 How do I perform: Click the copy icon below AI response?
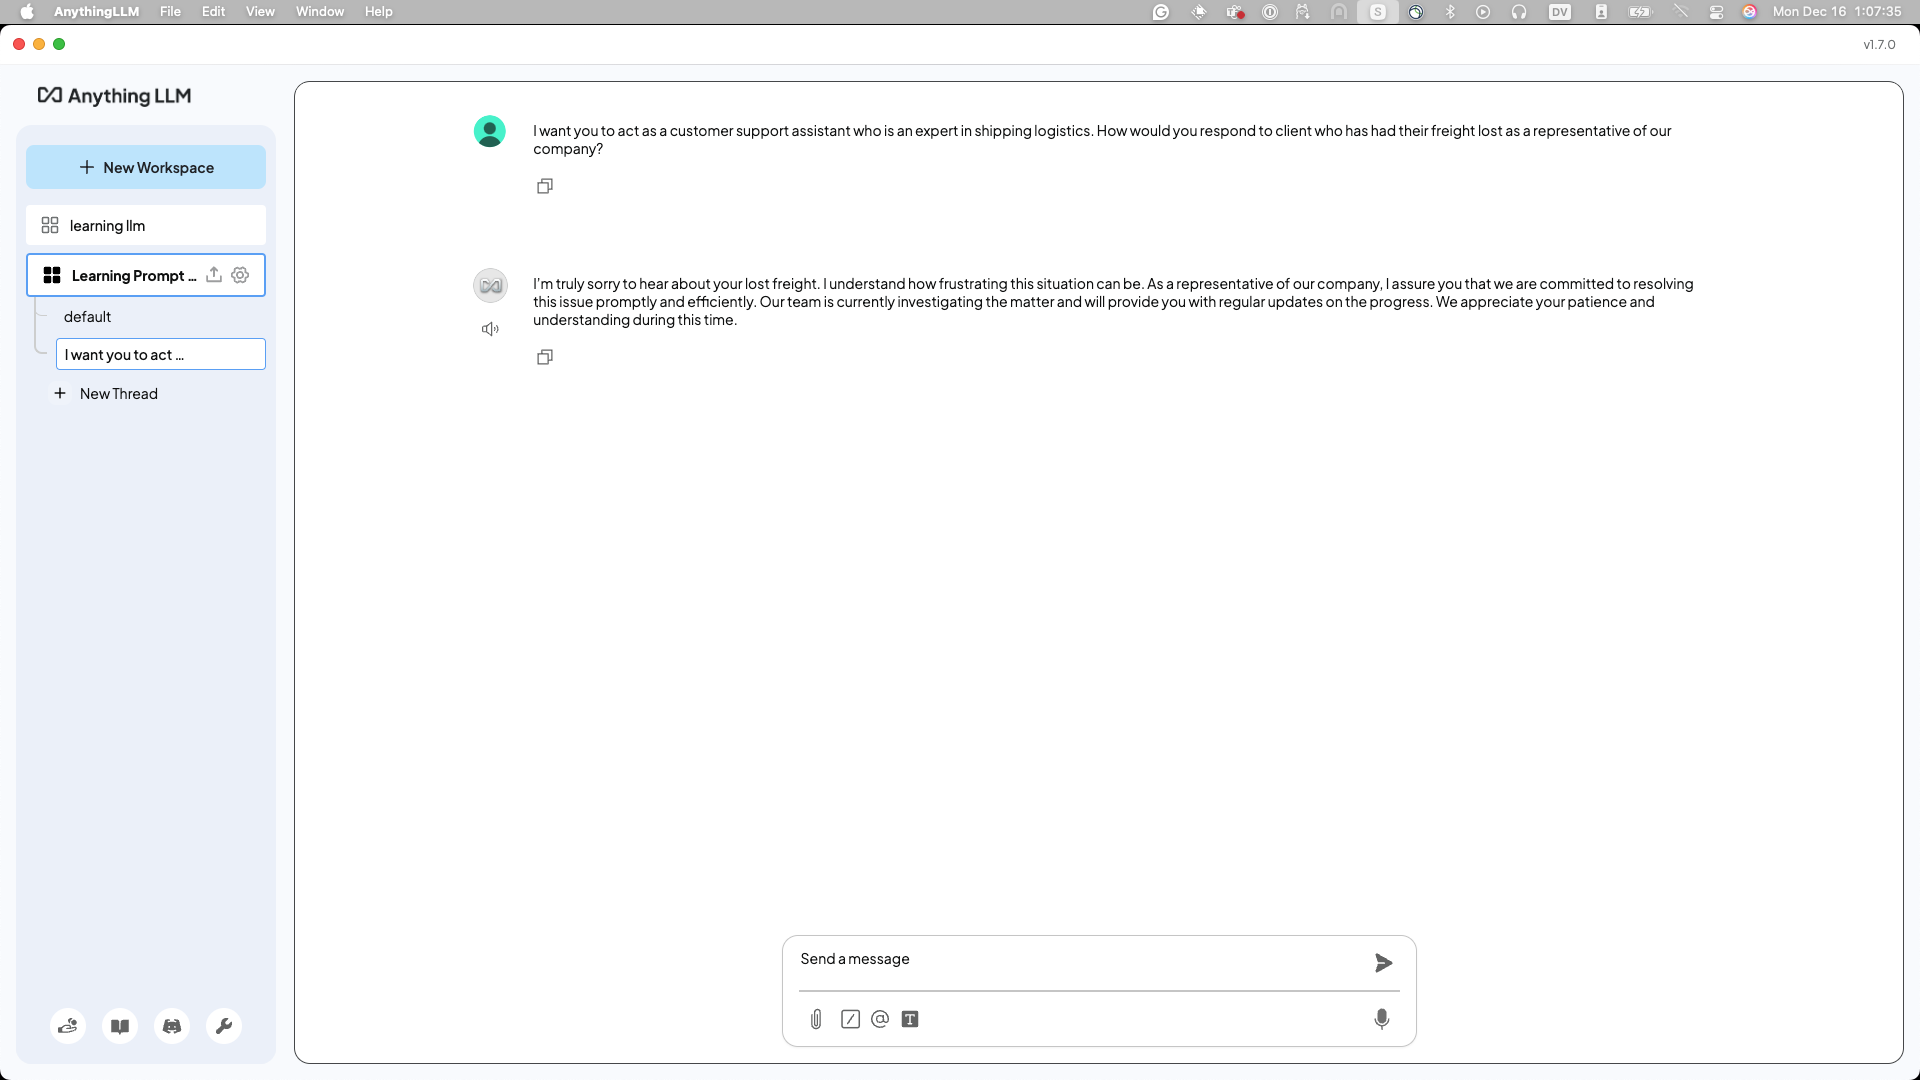(545, 356)
